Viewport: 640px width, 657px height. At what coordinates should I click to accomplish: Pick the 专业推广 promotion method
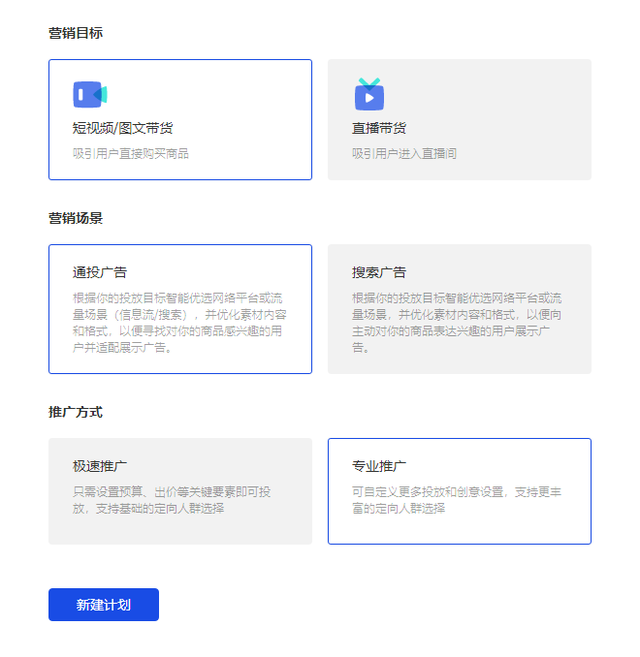point(459,491)
